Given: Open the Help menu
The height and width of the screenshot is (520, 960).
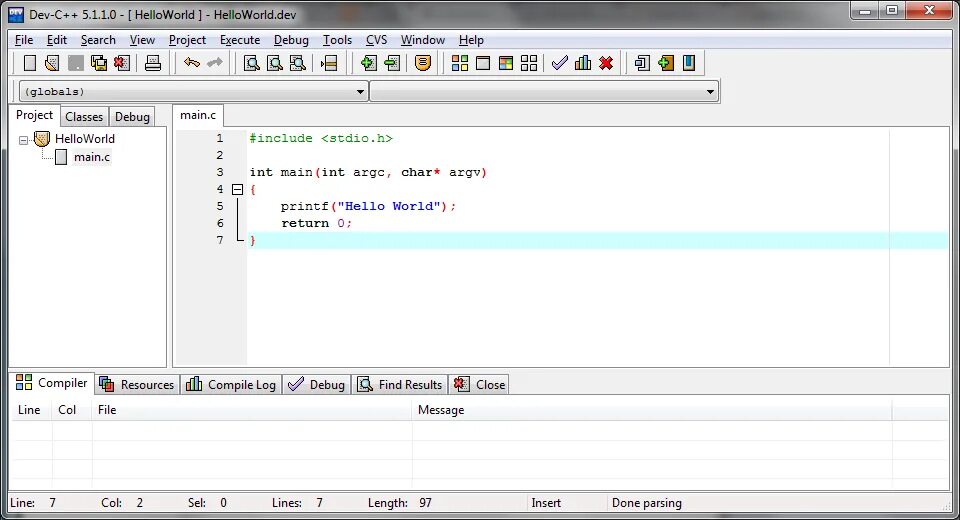Looking at the screenshot, I should point(471,40).
